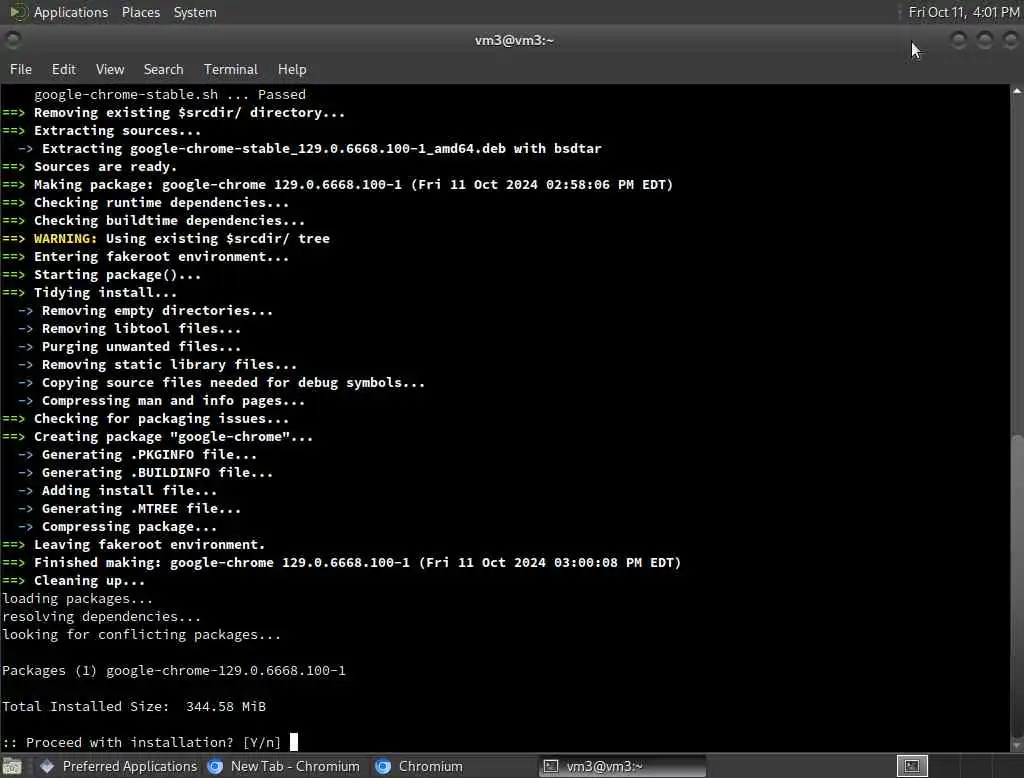Open the Edit menu

pyautogui.click(x=63, y=69)
